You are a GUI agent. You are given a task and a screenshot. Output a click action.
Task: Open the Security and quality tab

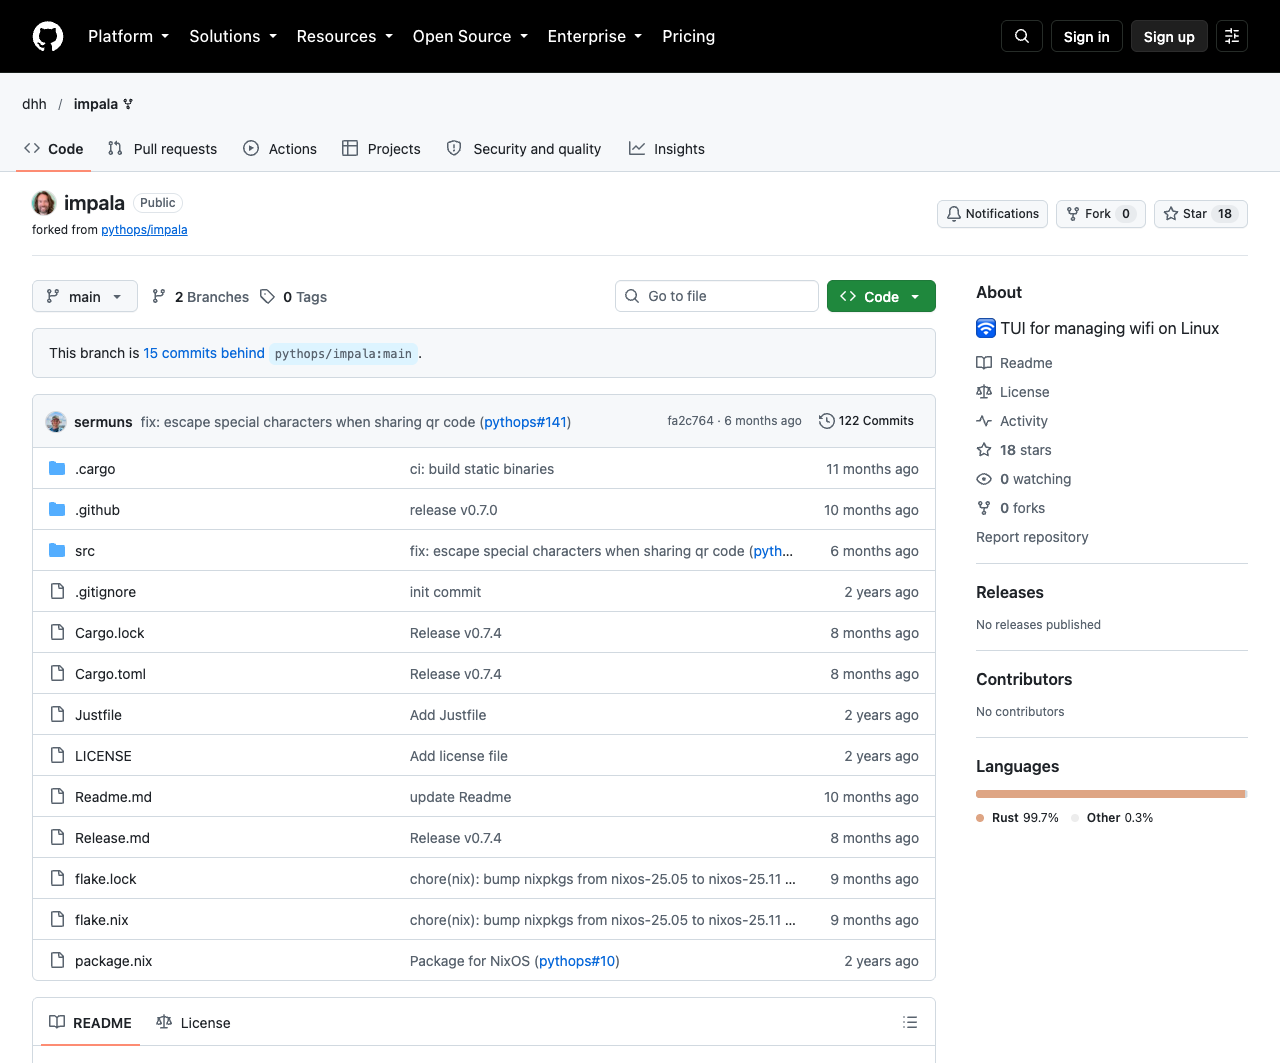[x=524, y=149]
